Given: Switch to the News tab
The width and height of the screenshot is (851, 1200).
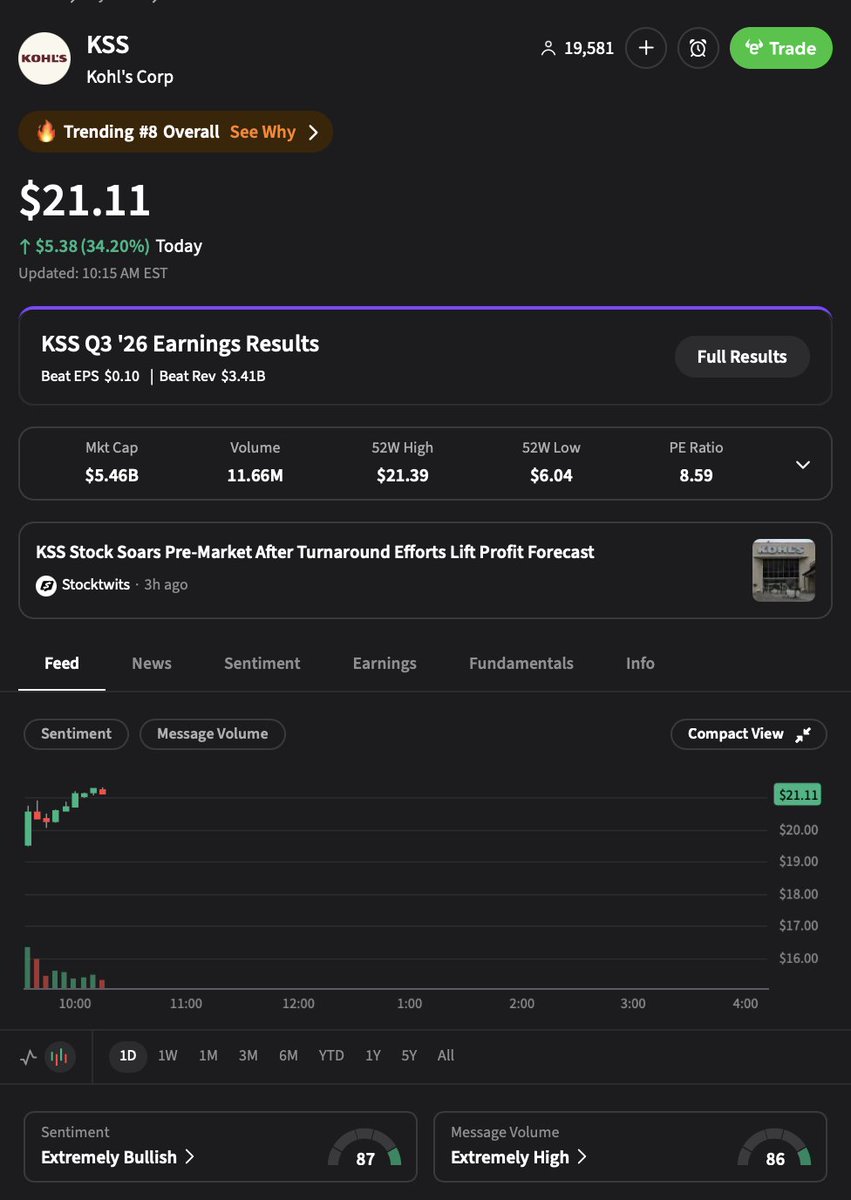Looking at the screenshot, I should point(152,663).
